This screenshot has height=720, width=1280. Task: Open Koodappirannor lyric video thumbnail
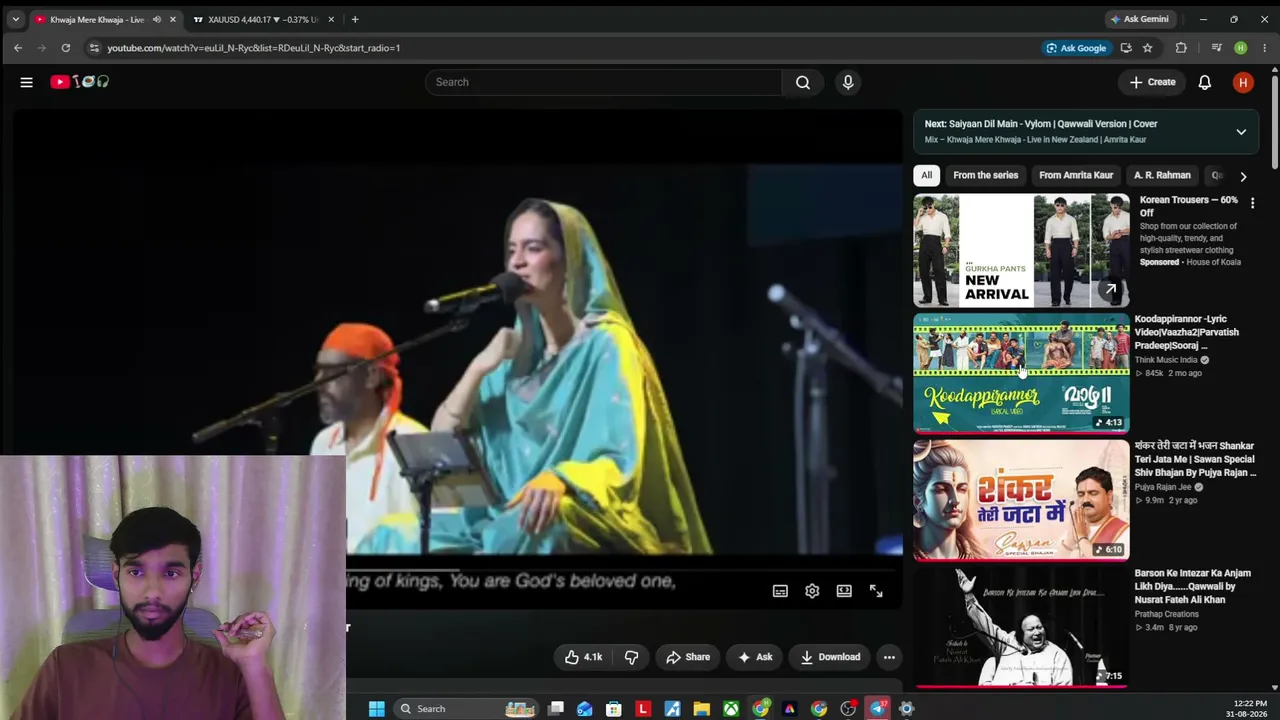coord(1021,373)
